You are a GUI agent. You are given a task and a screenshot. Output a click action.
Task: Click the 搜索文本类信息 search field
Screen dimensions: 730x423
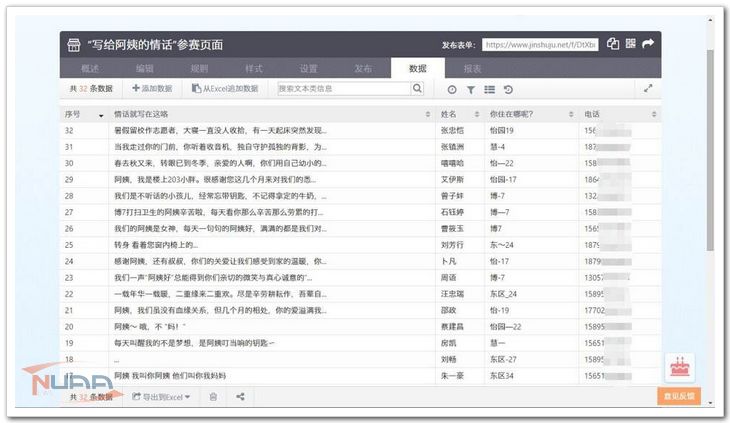tap(343, 89)
